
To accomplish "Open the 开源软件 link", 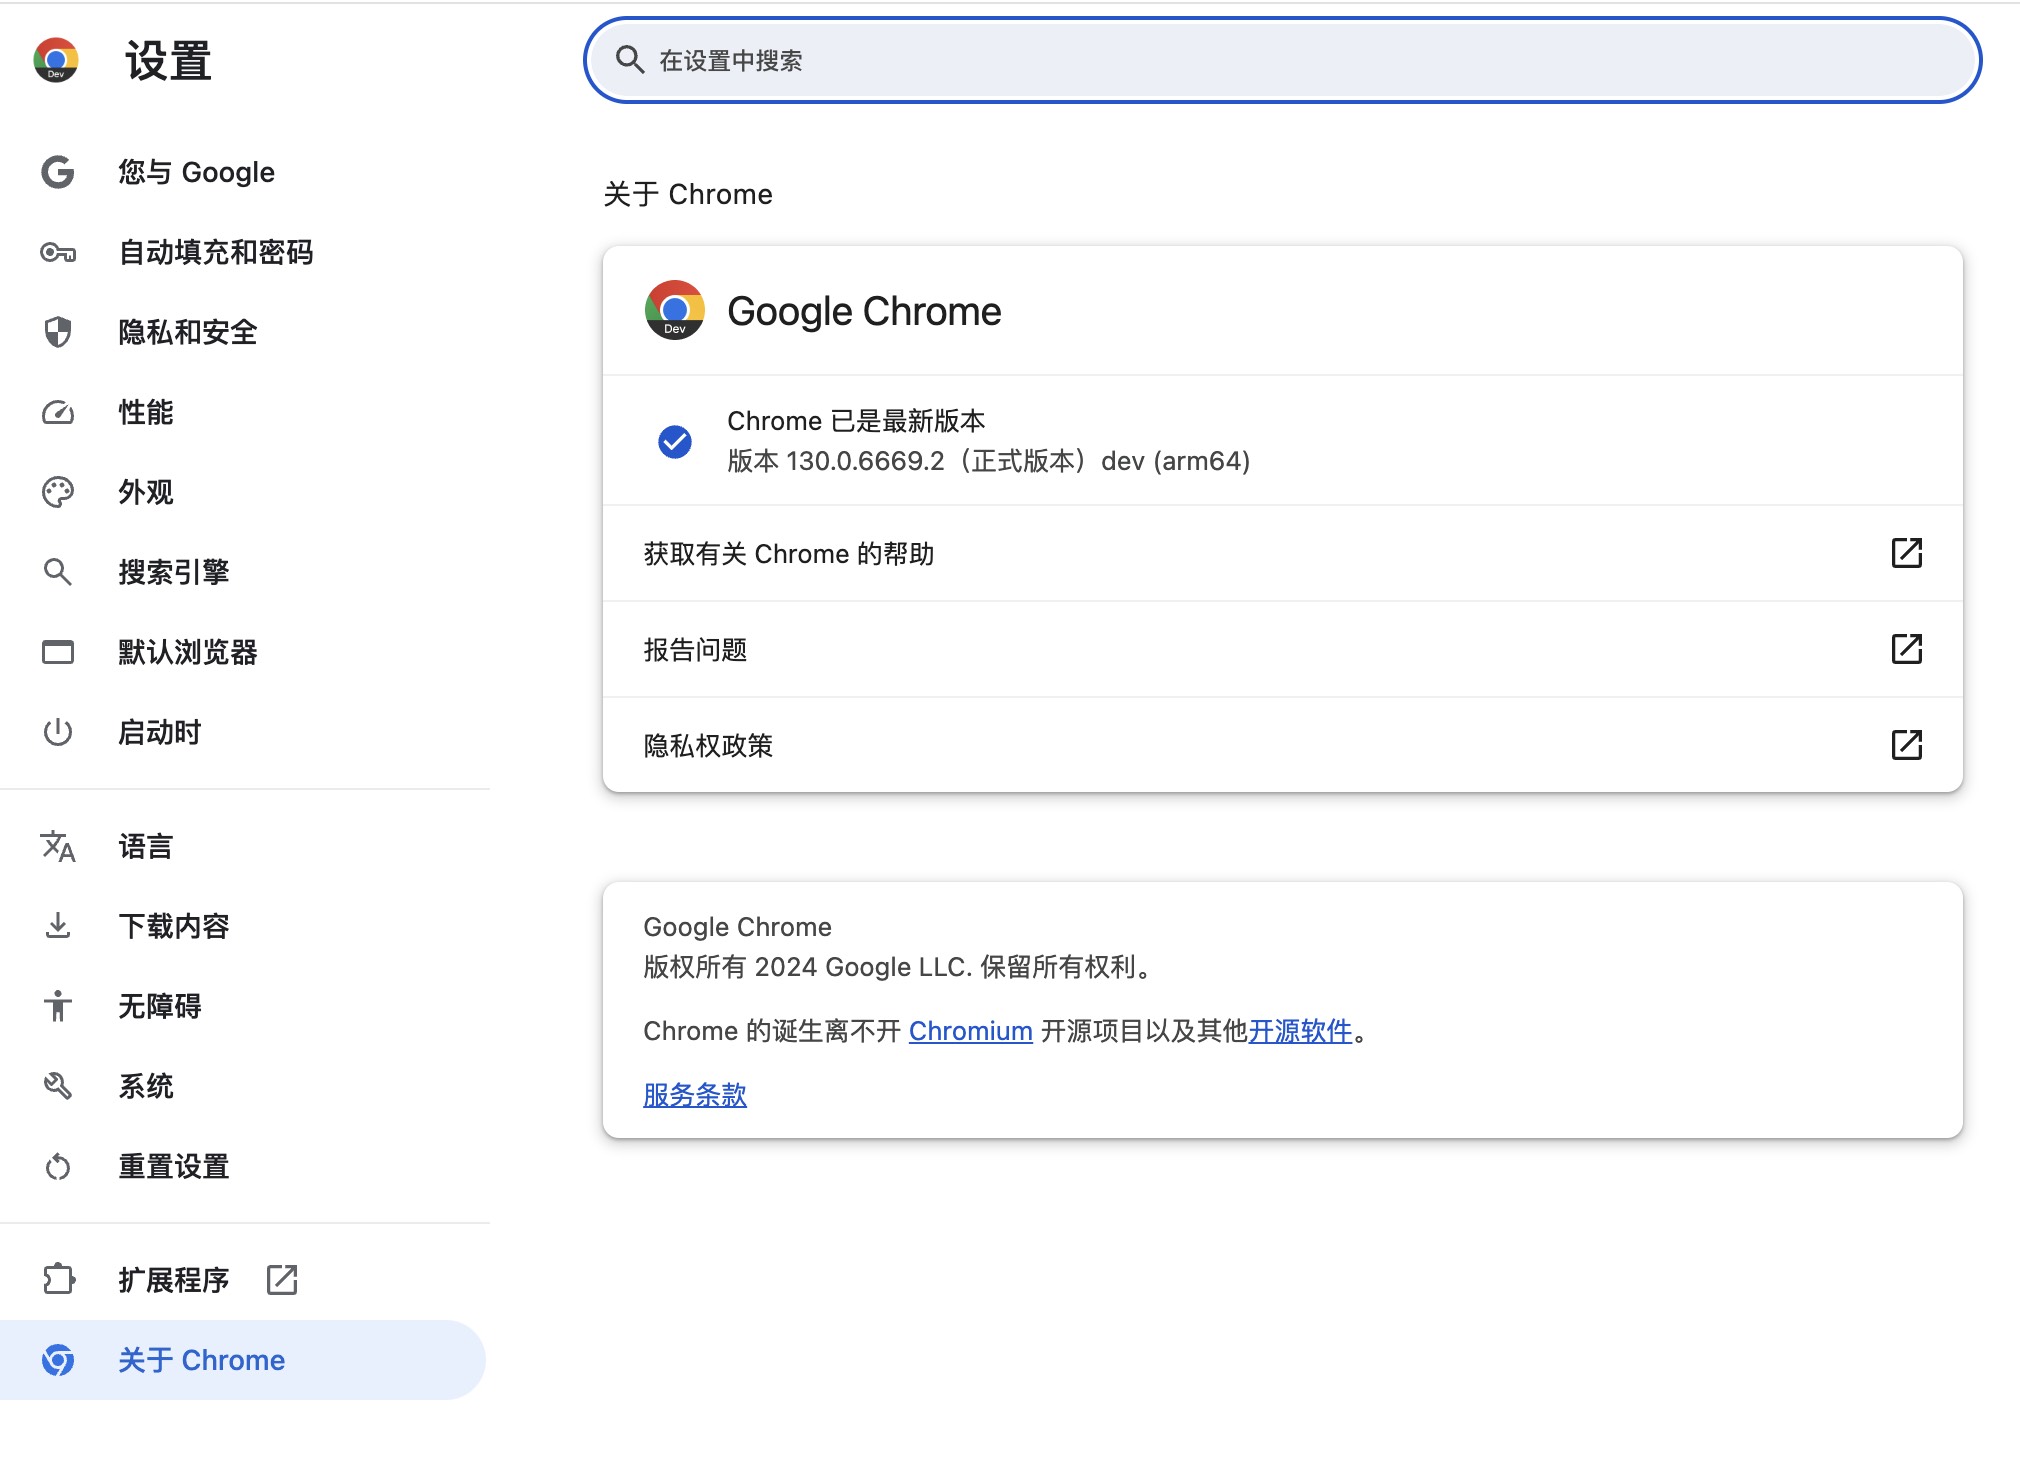I will 1300,1031.
